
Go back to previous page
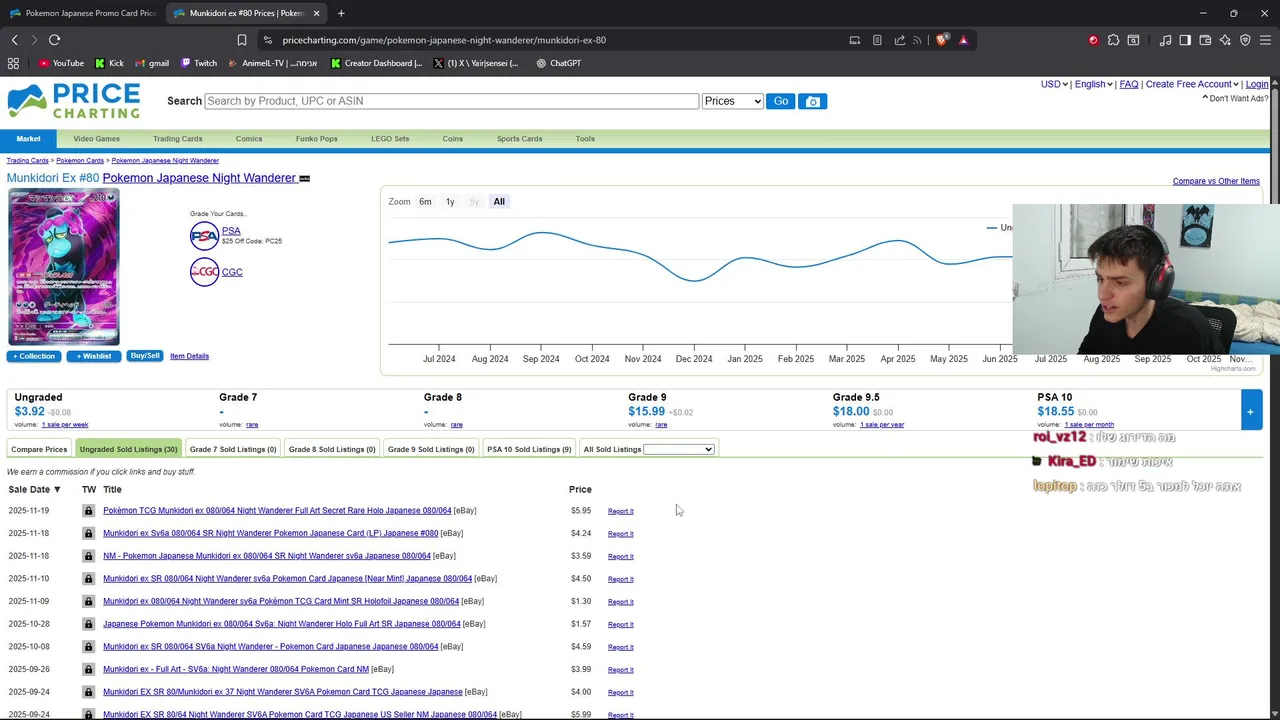click(x=14, y=40)
